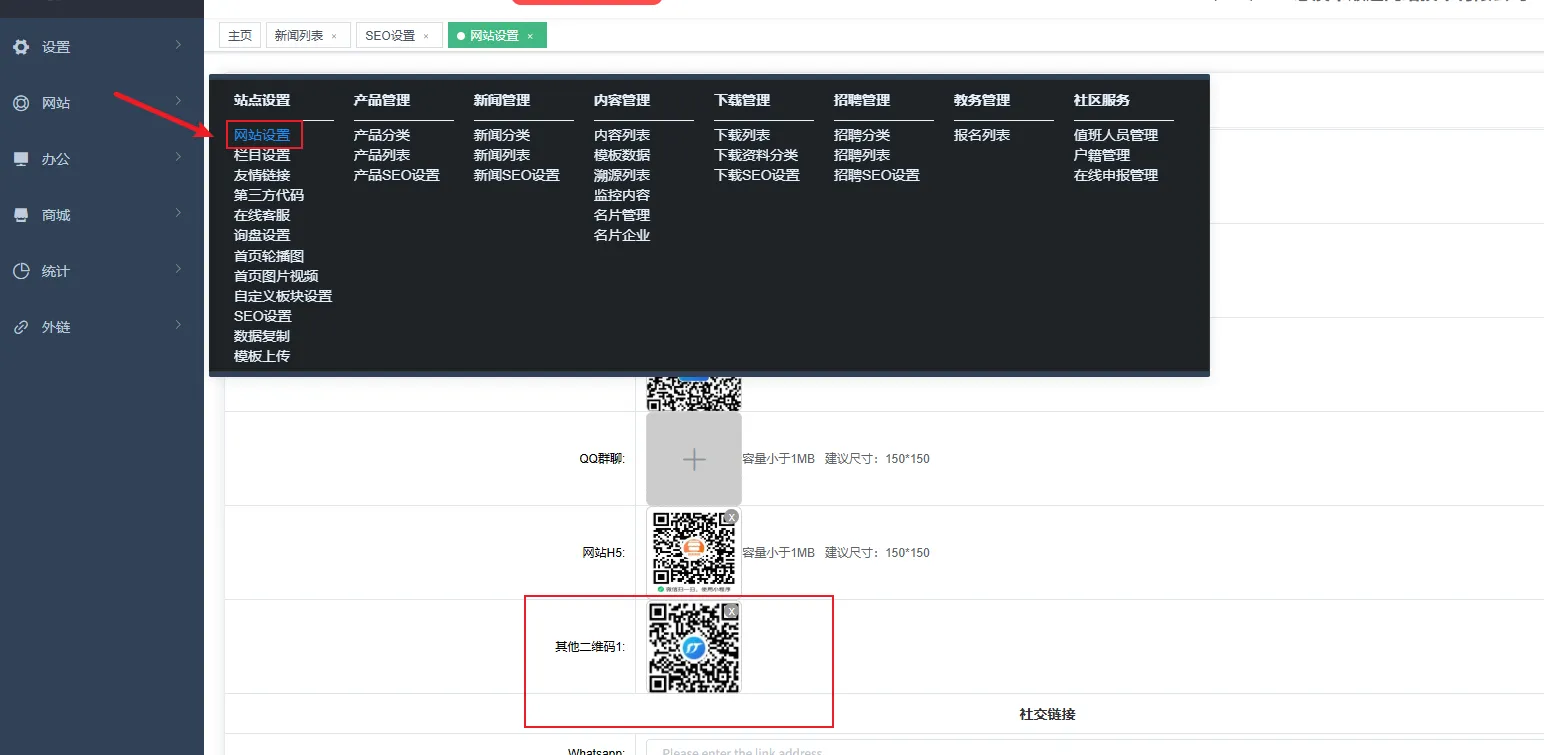1544x755 pixels.
Task: Click the 网站 lifebuoy sidebar icon
Action: [x=20, y=103]
